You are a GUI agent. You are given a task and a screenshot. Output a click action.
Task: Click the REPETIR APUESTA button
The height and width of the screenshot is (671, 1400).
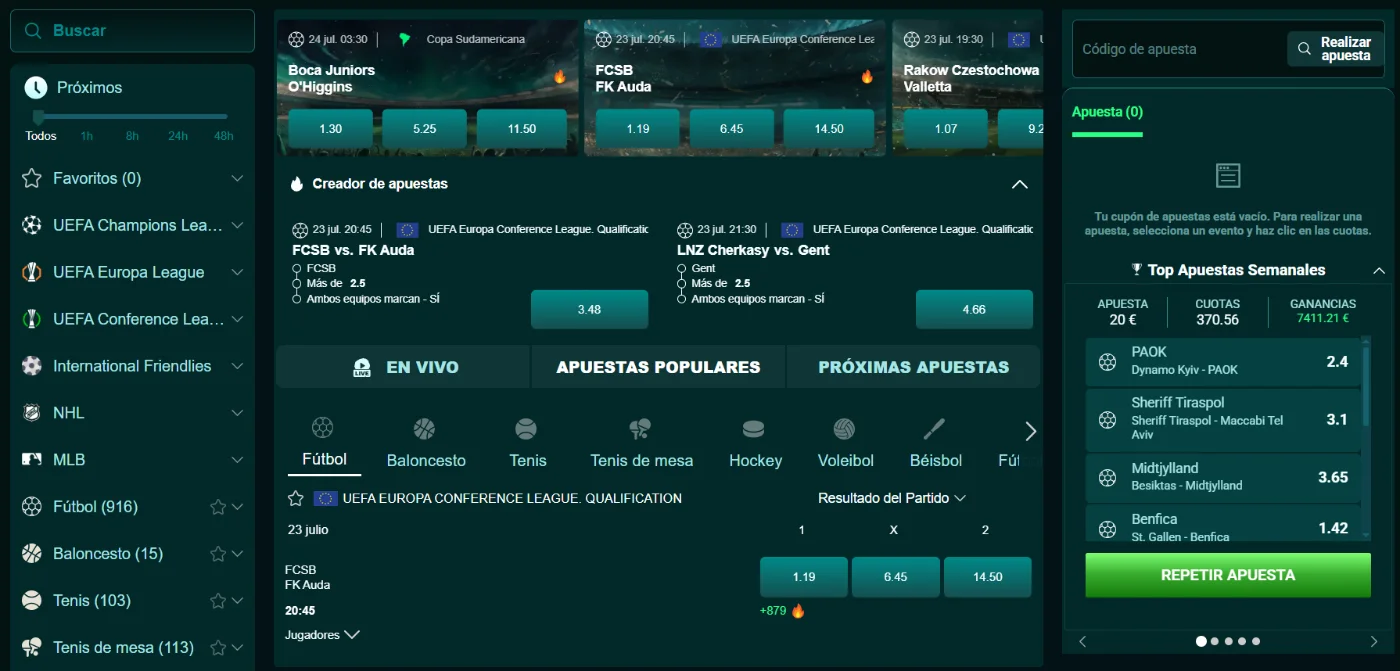[x=1228, y=575]
